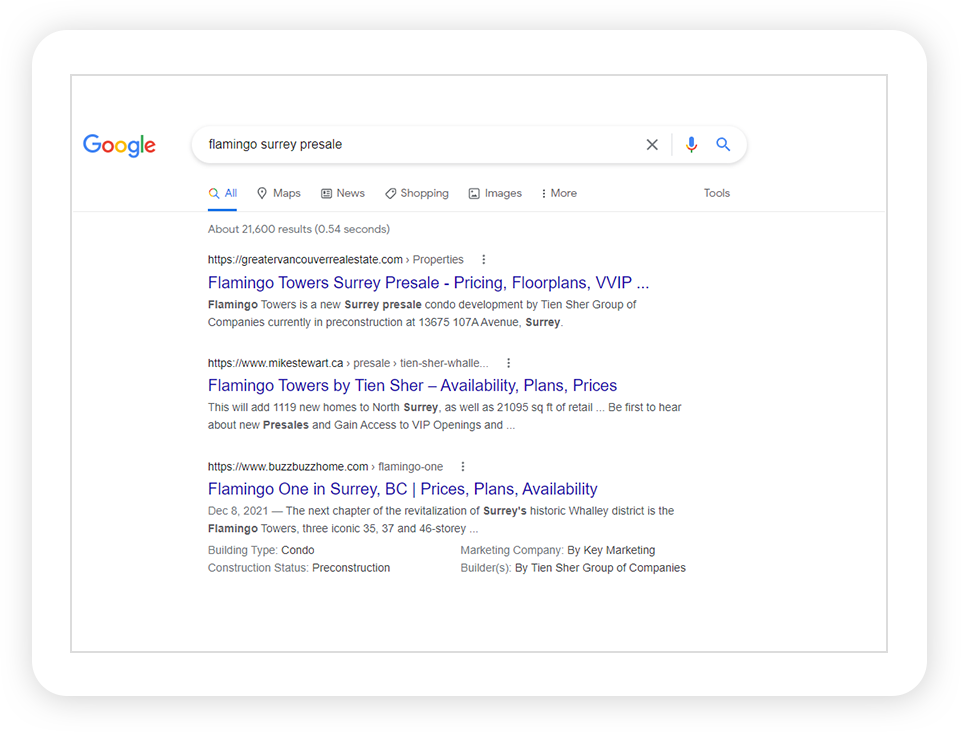Click snippet mentioning 1119 new homes
The height and width of the screenshot is (732, 961).
coord(444,416)
